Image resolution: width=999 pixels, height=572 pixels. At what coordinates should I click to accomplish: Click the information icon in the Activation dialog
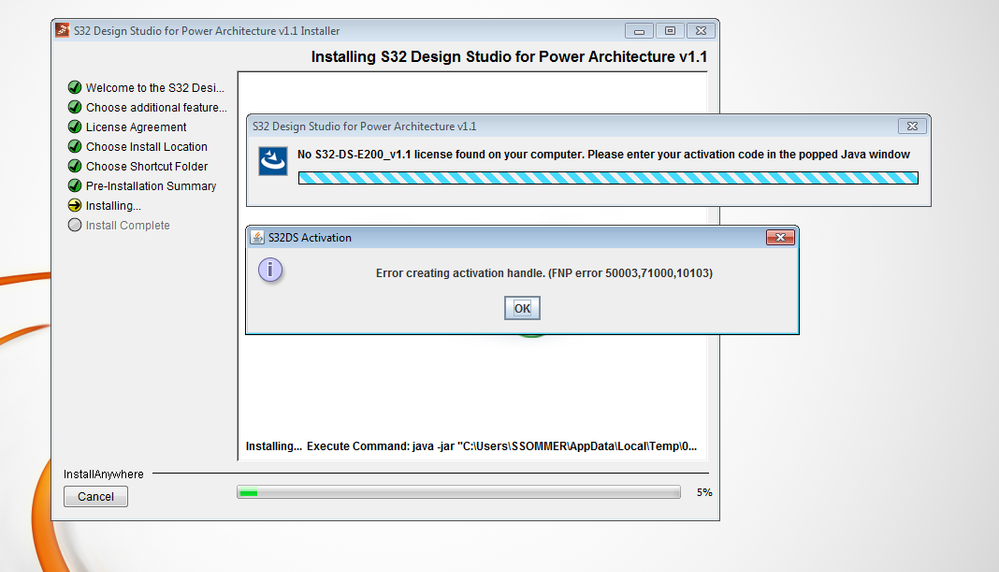[x=270, y=270]
